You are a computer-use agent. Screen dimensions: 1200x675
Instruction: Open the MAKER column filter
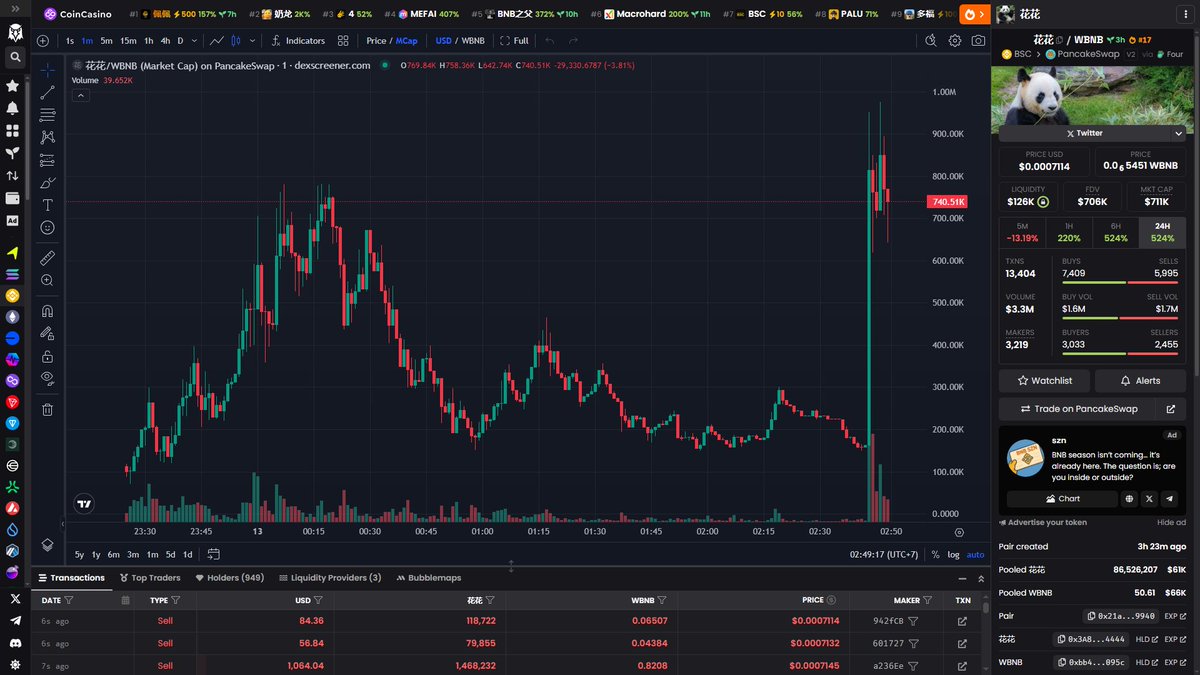click(x=929, y=600)
